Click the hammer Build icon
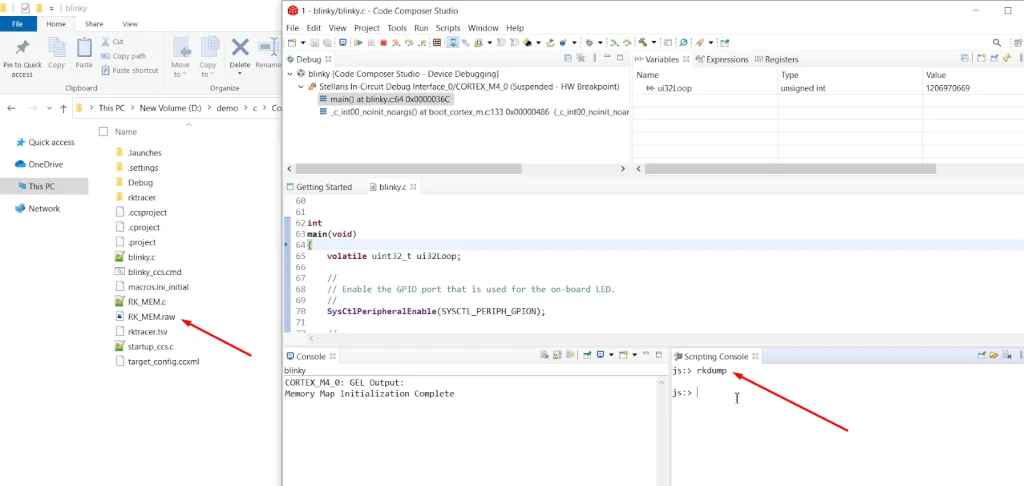1024x486 pixels. pyautogui.click(x=642, y=42)
